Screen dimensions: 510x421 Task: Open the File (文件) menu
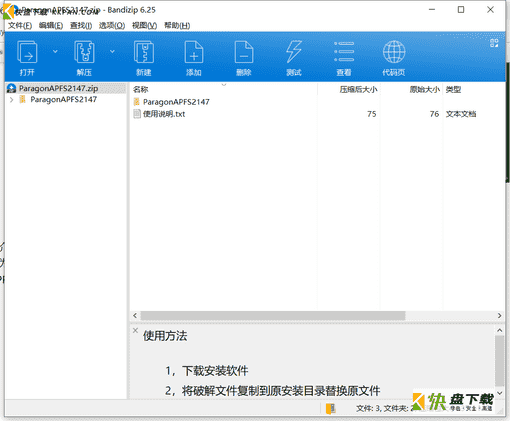coord(20,26)
